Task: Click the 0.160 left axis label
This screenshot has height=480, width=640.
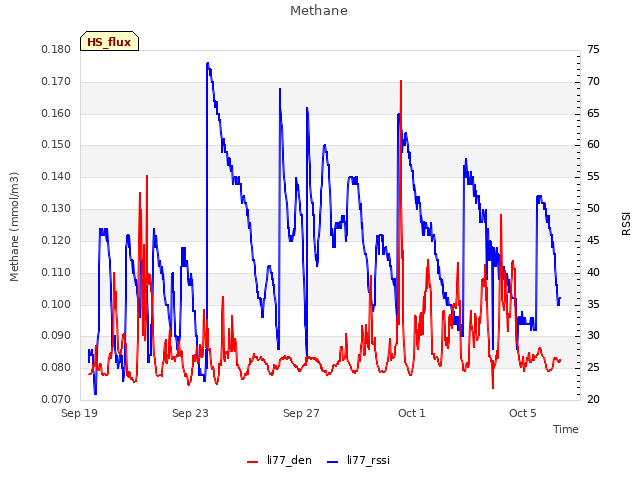Action: (56, 113)
